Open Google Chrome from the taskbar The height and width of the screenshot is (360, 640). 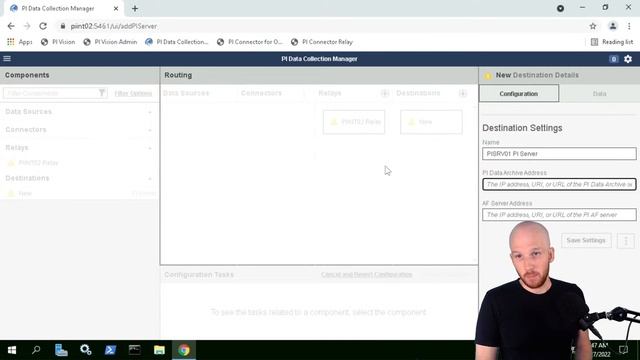(184, 350)
